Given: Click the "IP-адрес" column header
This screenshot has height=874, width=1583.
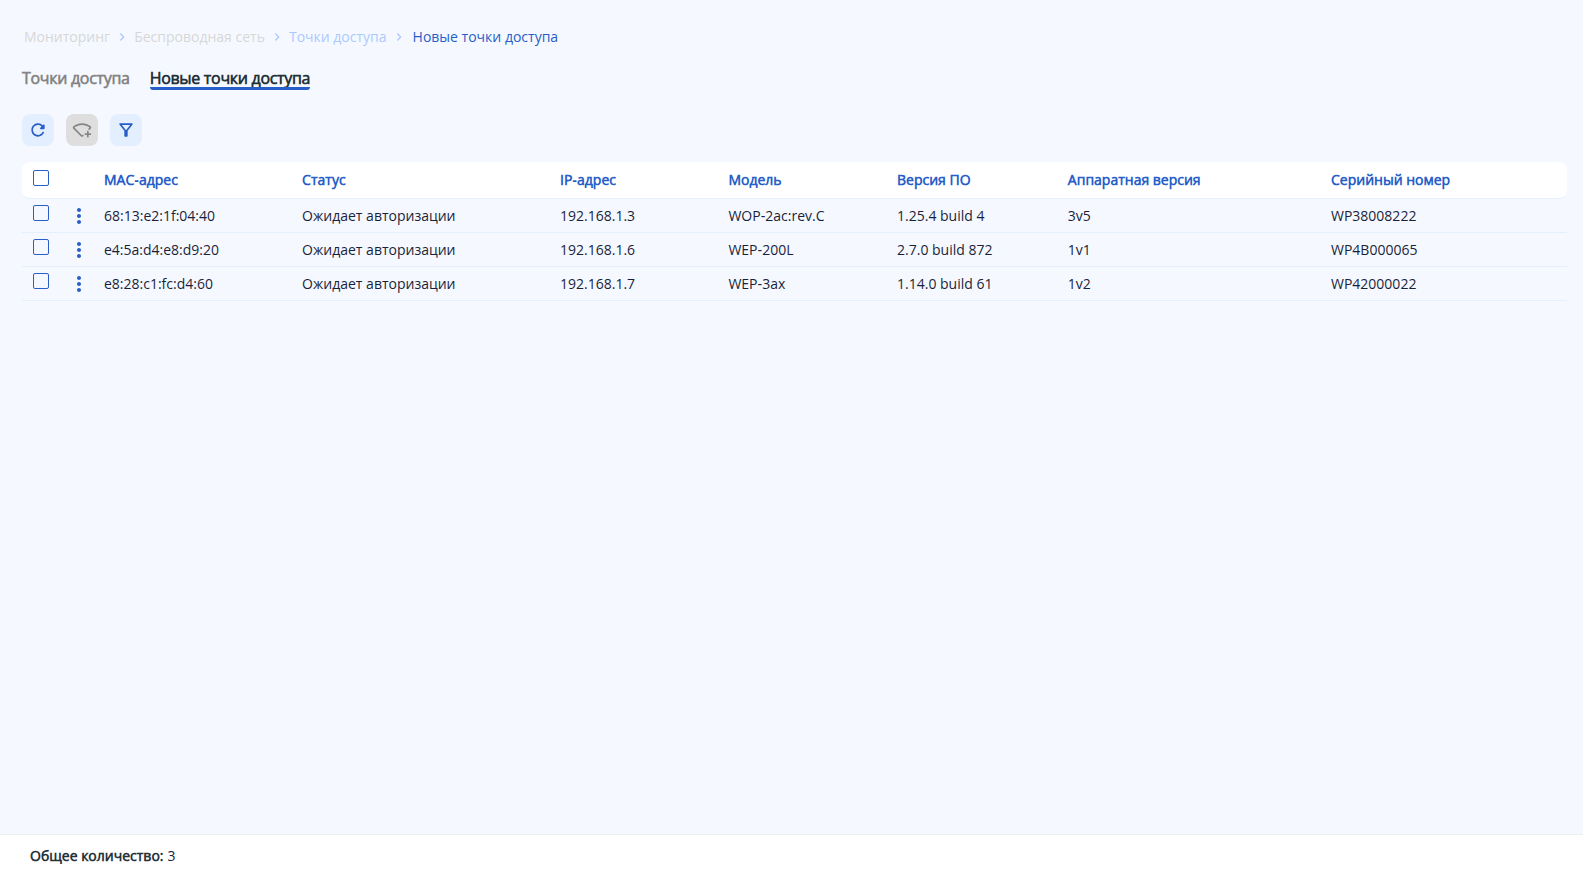Looking at the screenshot, I should 588,180.
